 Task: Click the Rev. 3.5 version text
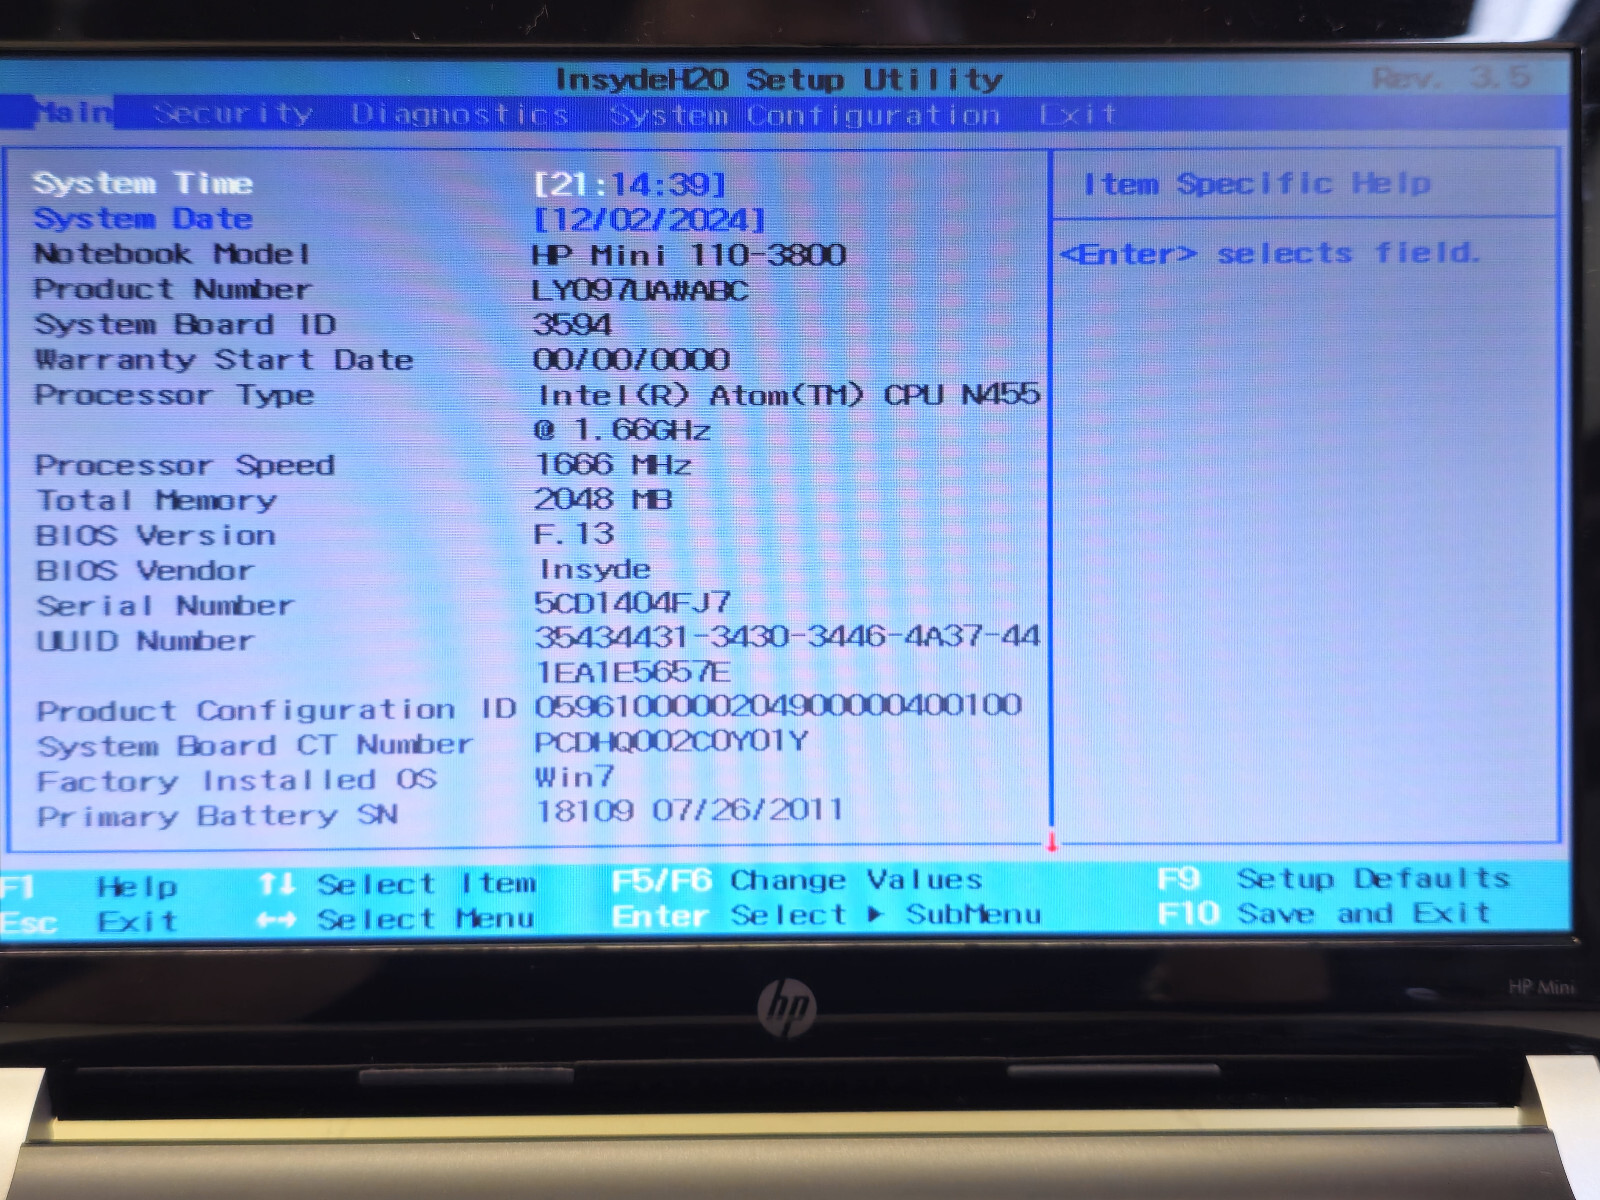coord(1451,77)
